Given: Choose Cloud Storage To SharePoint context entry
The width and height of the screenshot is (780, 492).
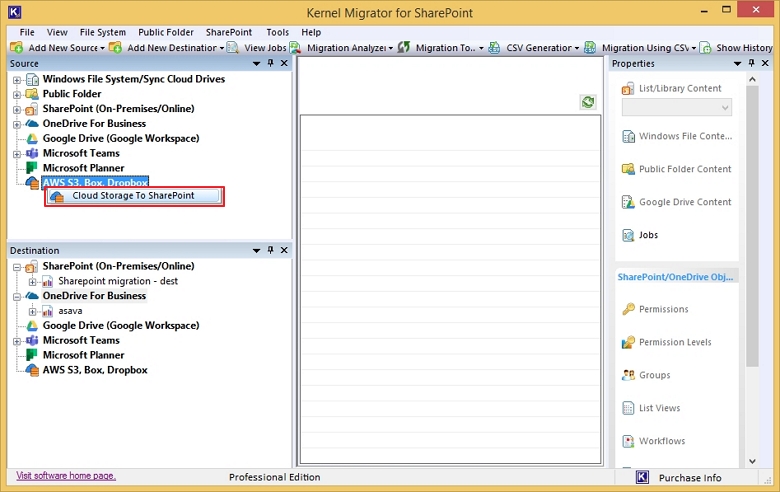Looking at the screenshot, I should (x=134, y=196).
